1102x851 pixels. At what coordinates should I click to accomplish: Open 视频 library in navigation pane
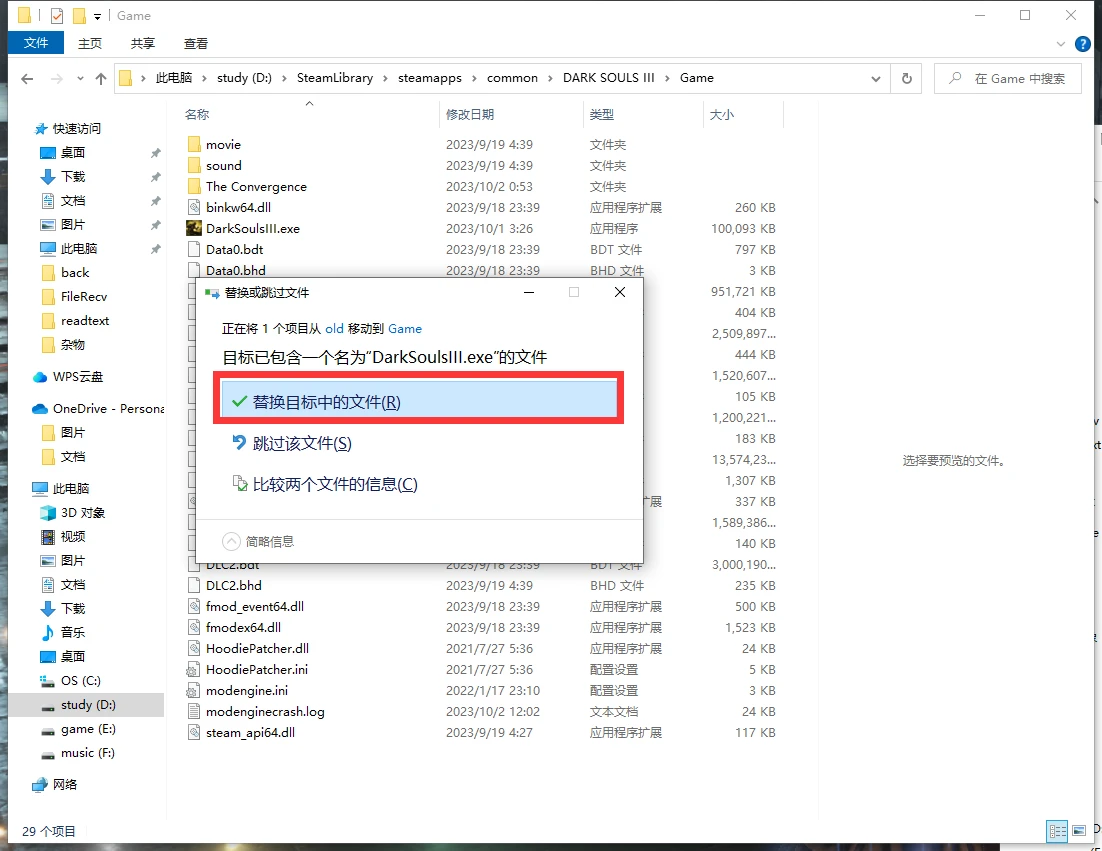[x=73, y=537]
